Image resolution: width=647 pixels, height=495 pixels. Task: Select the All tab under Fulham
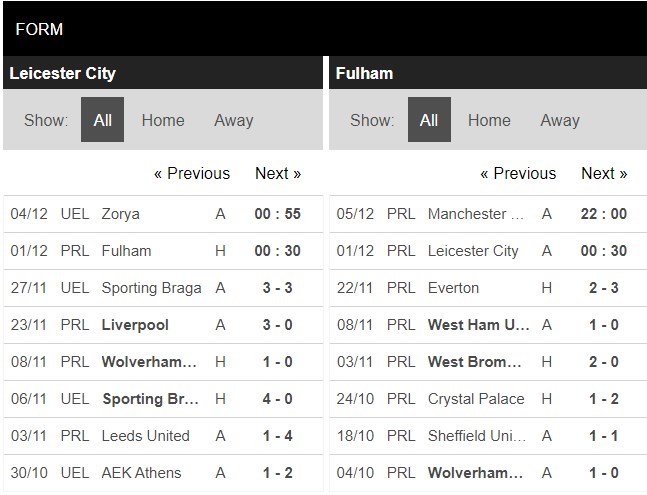pyautogui.click(x=428, y=120)
